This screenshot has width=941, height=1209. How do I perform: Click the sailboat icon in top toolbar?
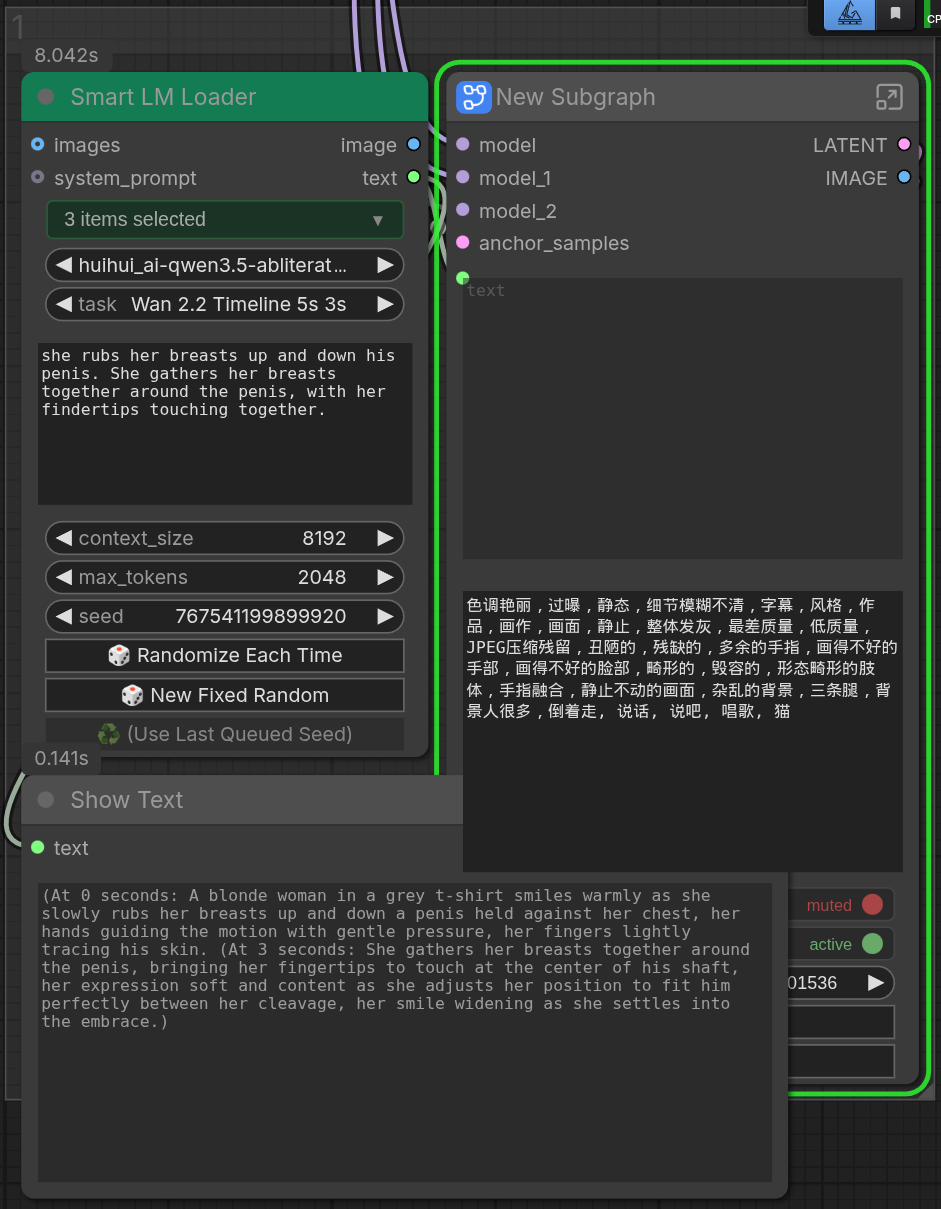pyautogui.click(x=849, y=14)
